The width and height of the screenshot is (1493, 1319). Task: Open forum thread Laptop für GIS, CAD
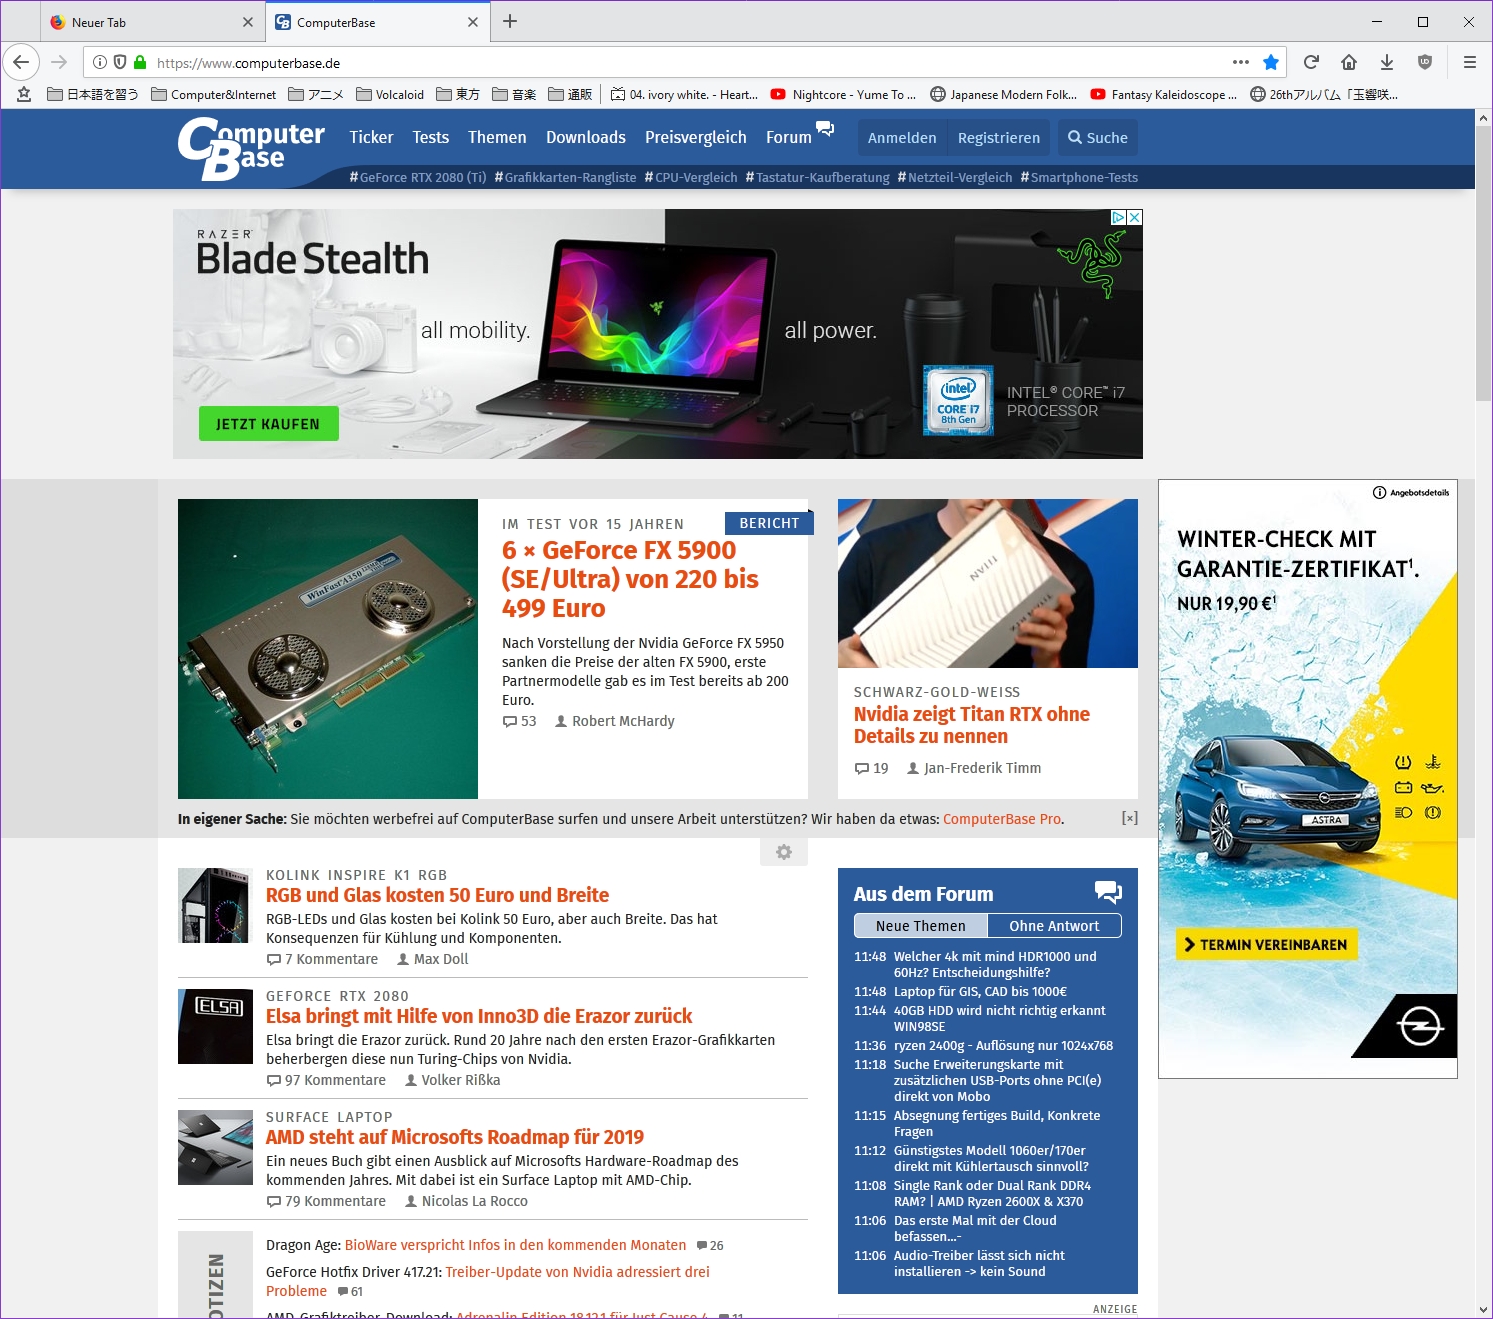point(980,992)
